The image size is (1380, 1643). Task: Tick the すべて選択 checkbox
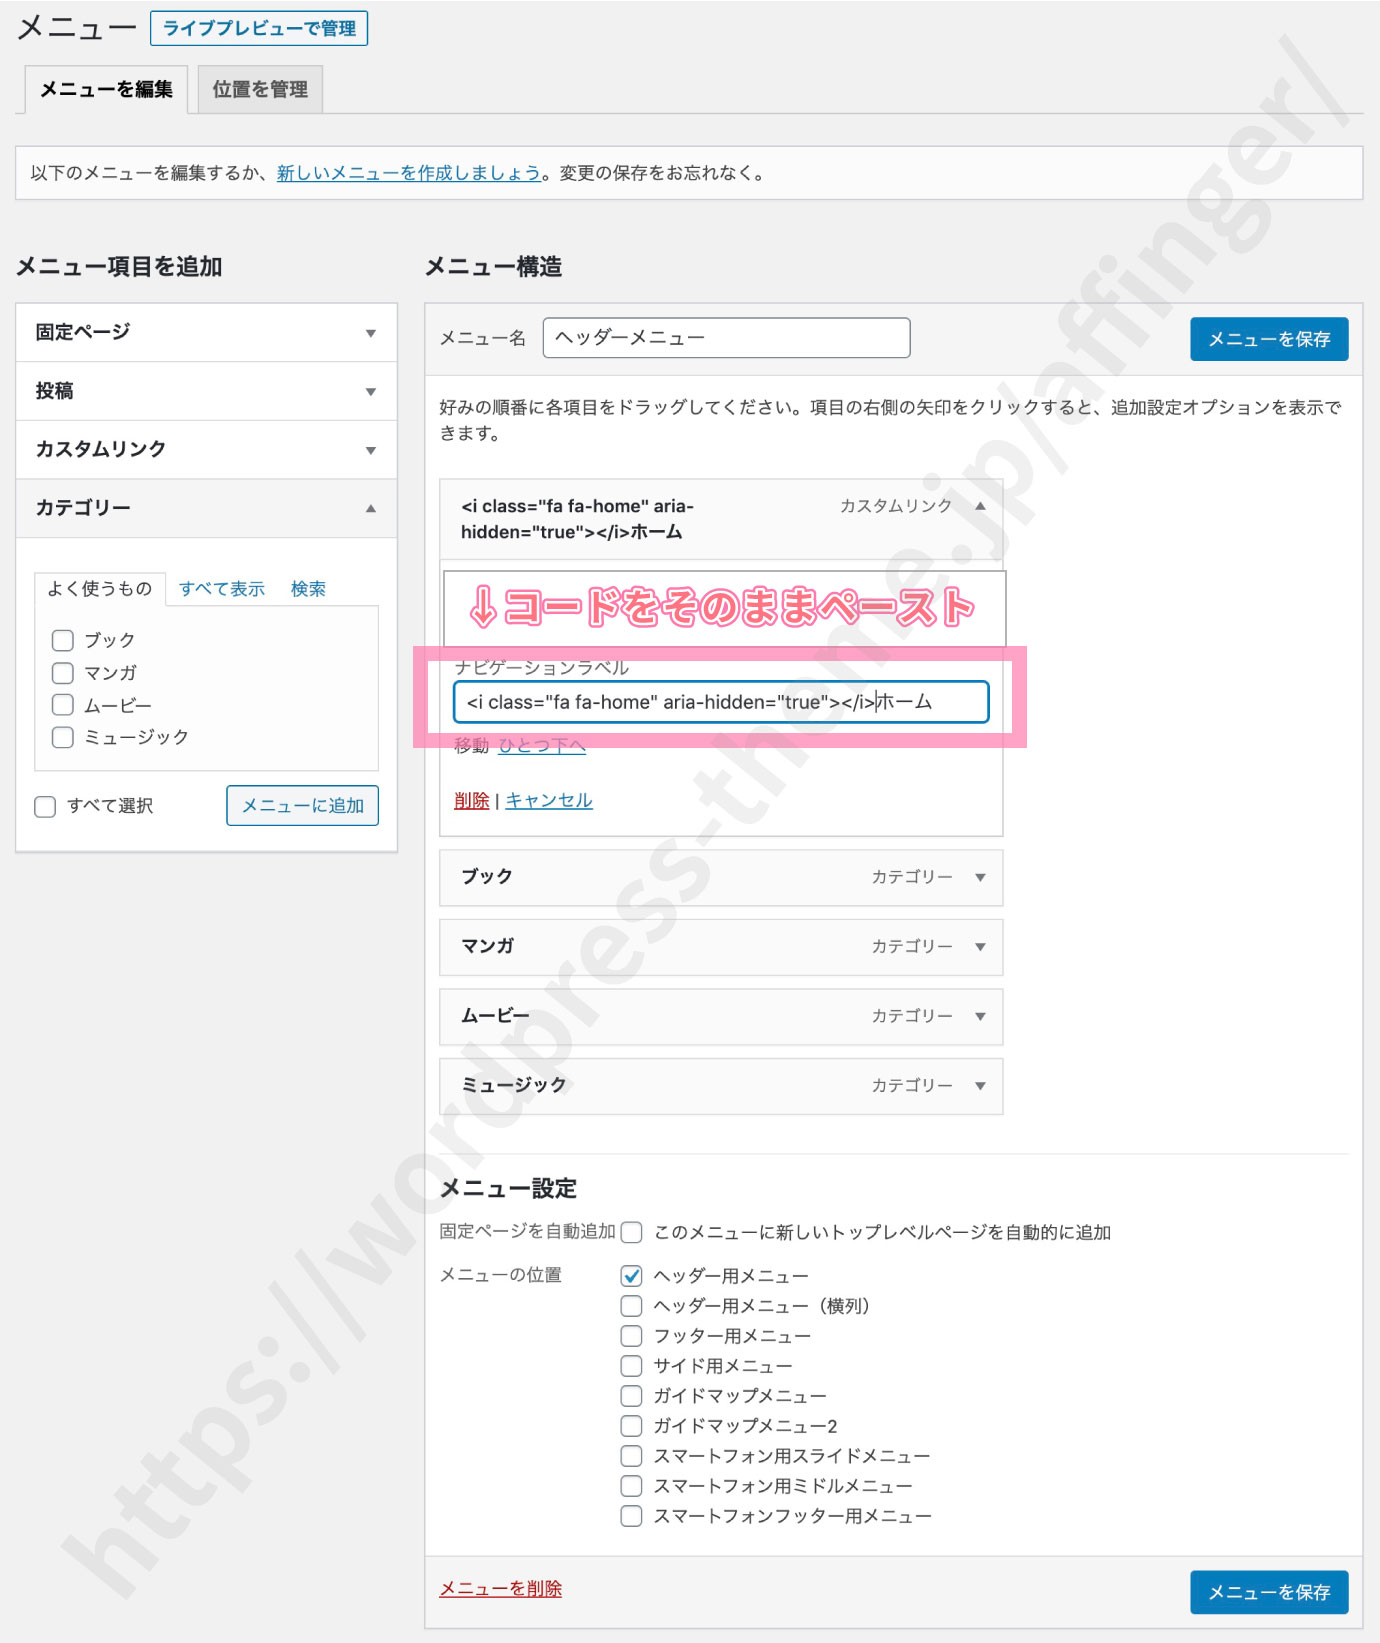point(45,806)
